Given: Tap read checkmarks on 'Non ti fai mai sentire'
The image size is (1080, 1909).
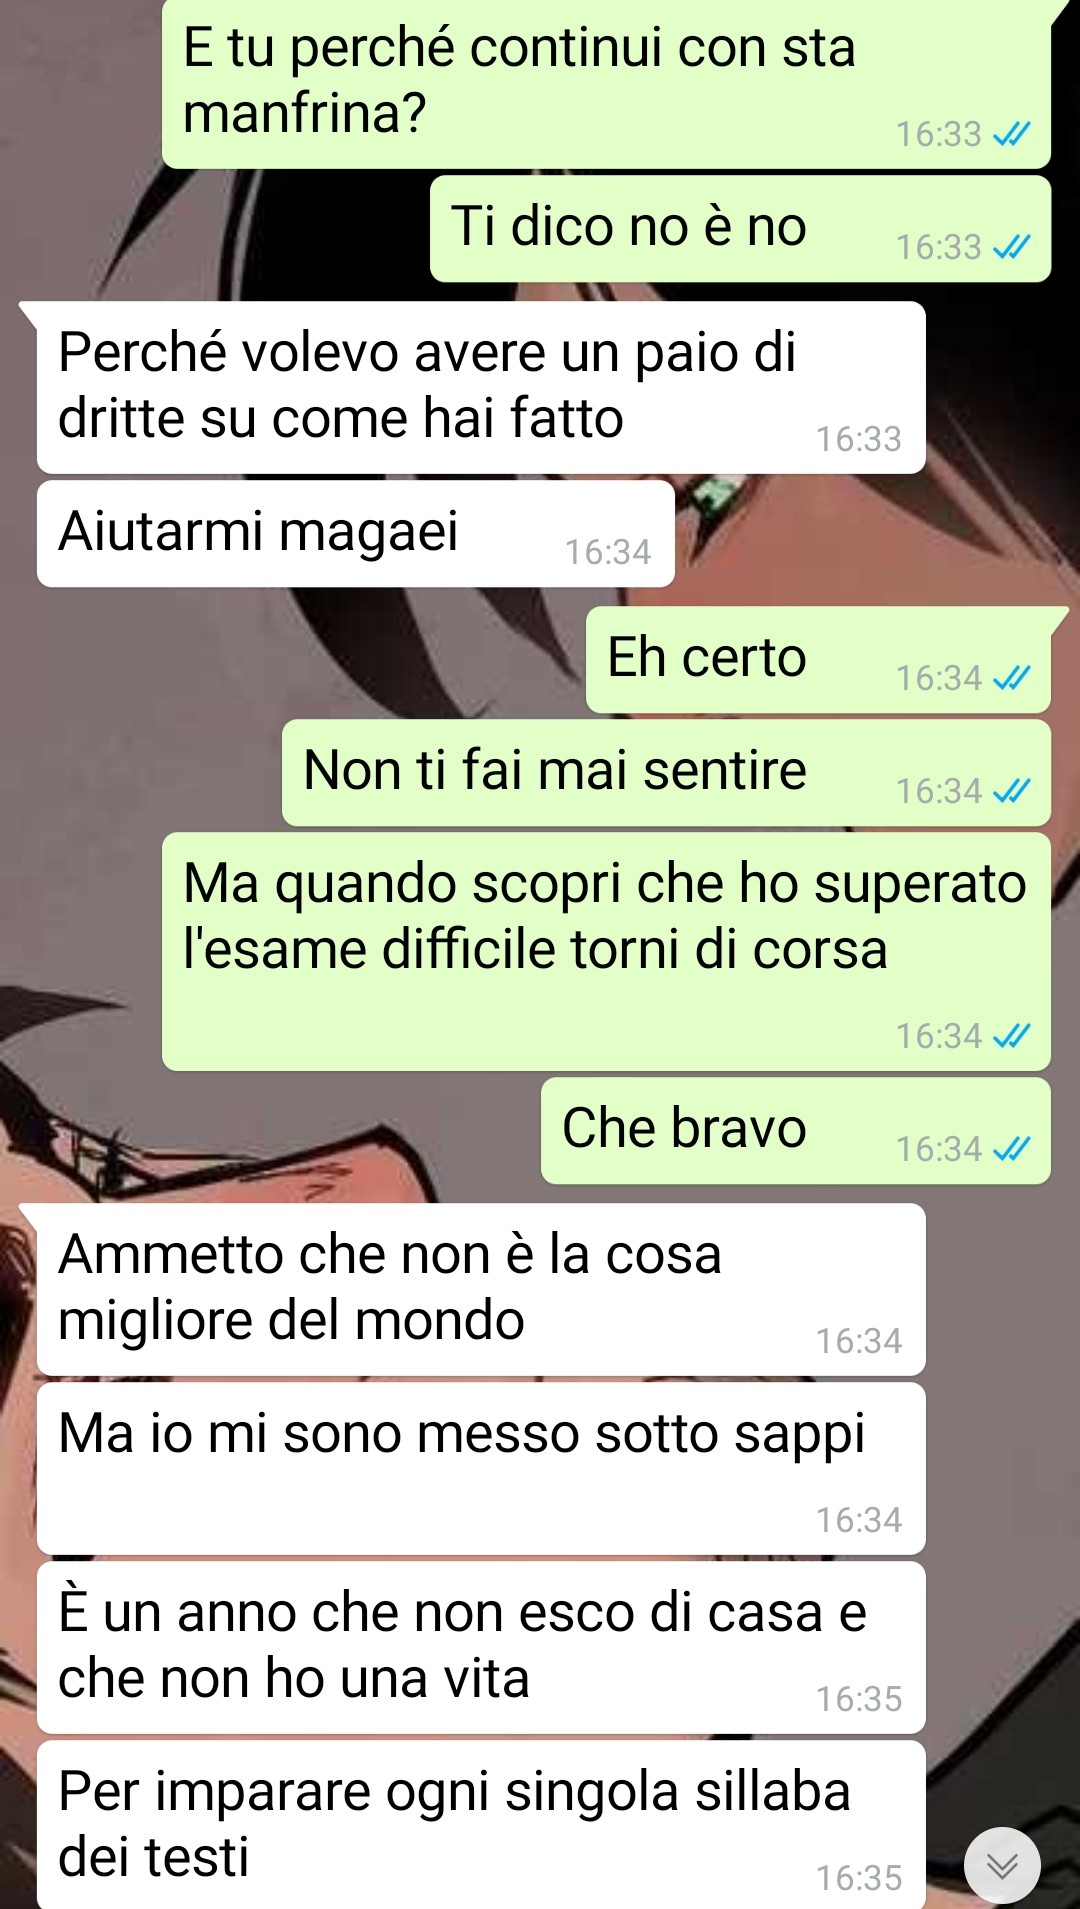Looking at the screenshot, I should point(1011,791).
